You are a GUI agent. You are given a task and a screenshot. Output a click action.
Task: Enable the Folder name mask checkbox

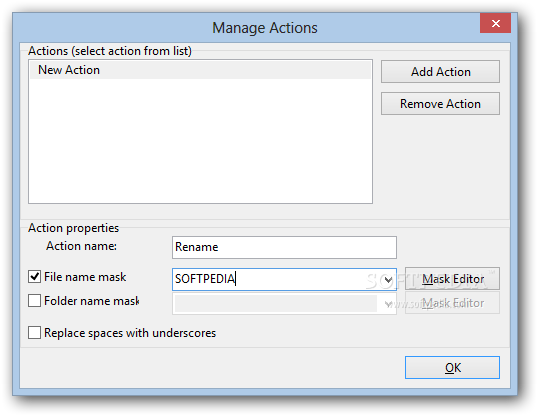[34, 301]
